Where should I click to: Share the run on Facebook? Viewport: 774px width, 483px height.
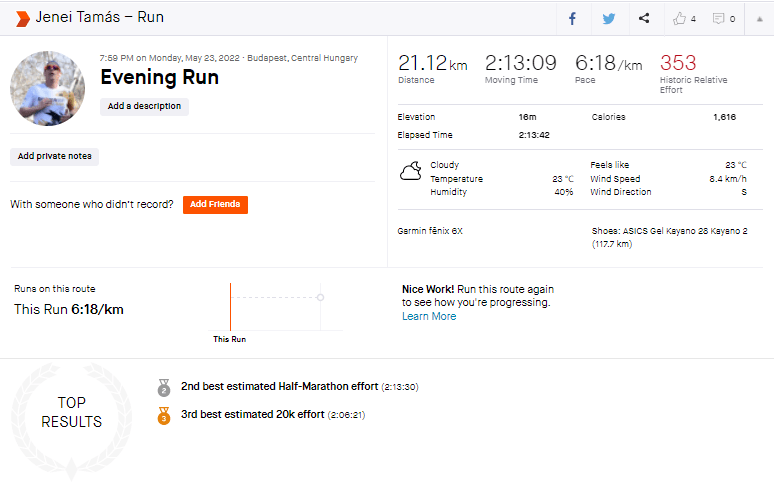[x=573, y=18]
